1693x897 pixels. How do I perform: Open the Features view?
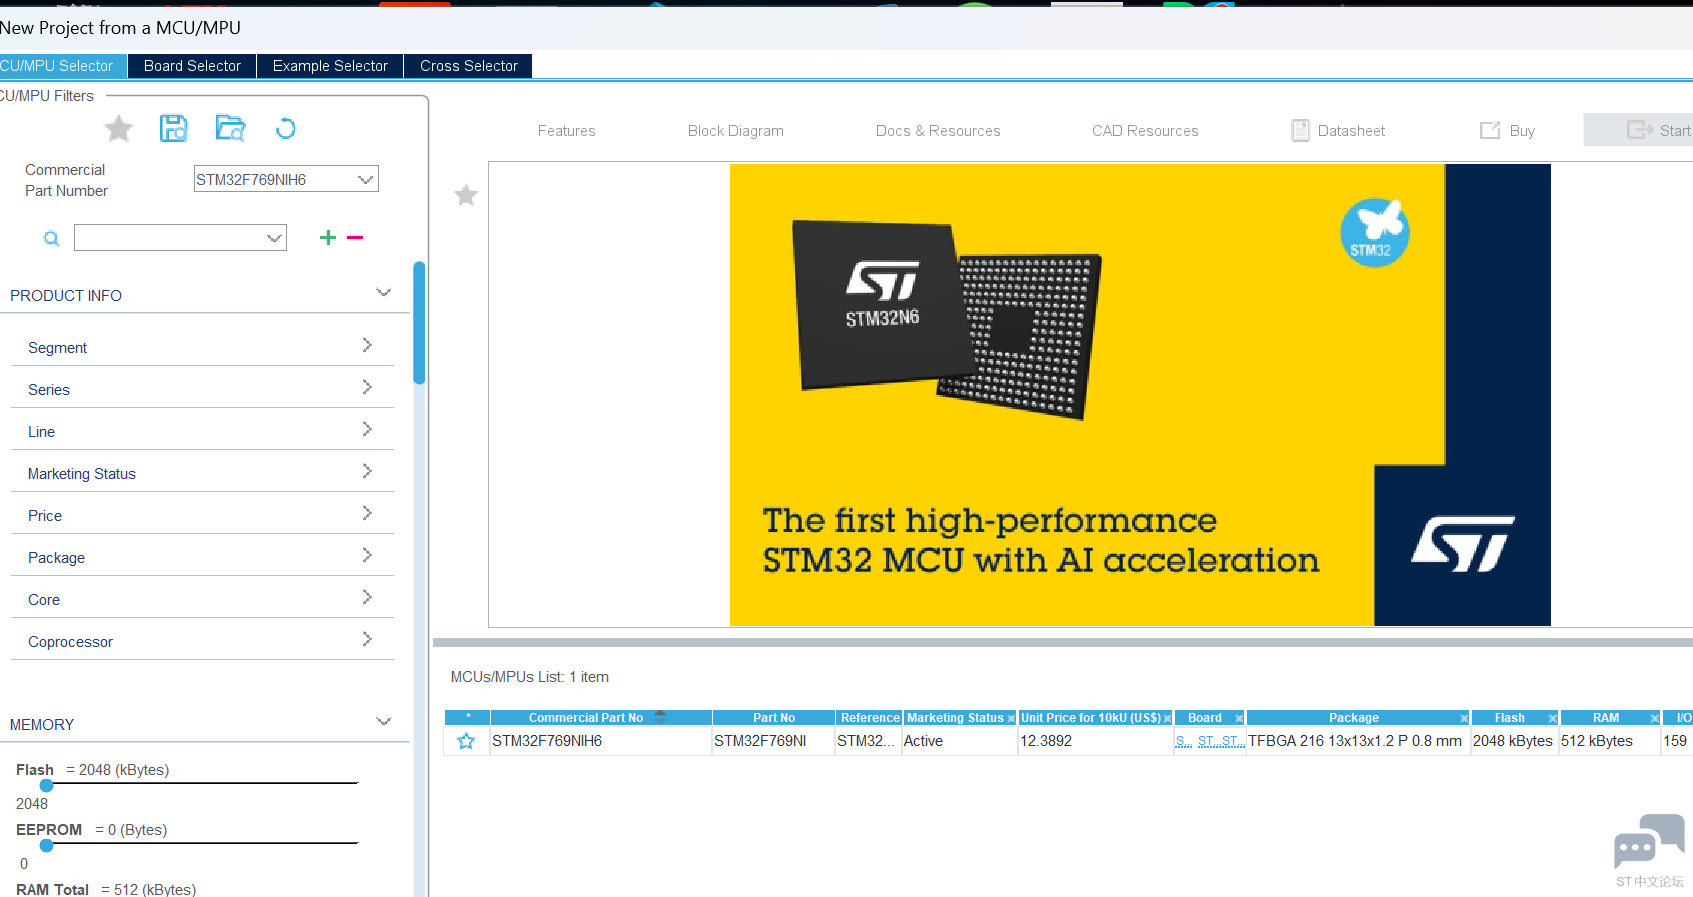pyautogui.click(x=566, y=131)
